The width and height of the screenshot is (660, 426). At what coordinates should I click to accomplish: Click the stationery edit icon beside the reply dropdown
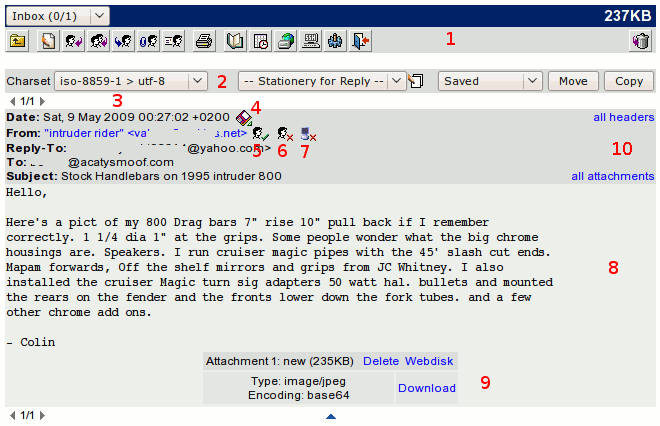coord(417,81)
